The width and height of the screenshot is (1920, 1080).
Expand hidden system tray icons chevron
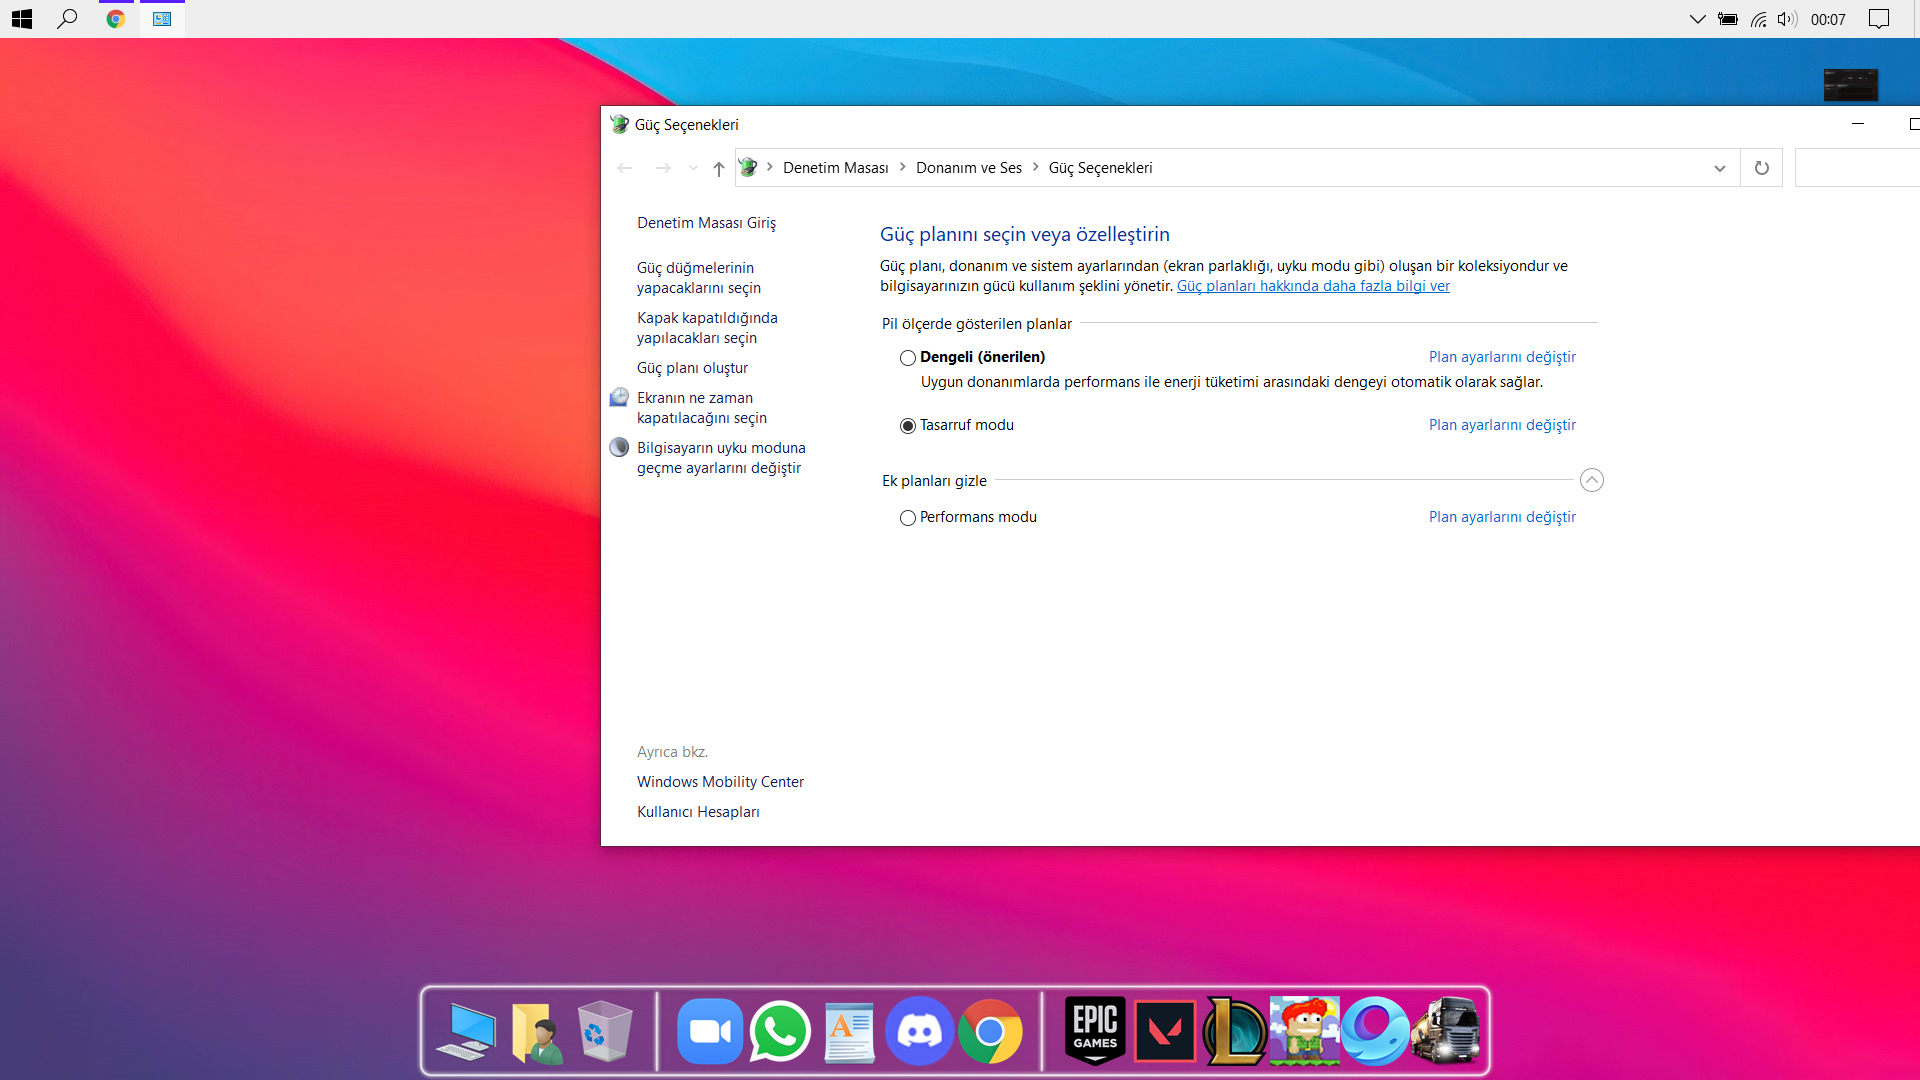1697,19
